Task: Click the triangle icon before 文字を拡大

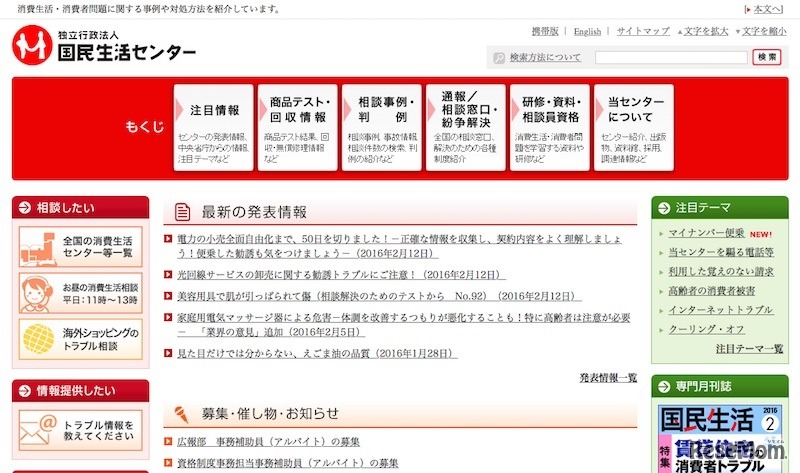Action: (680, 32)
